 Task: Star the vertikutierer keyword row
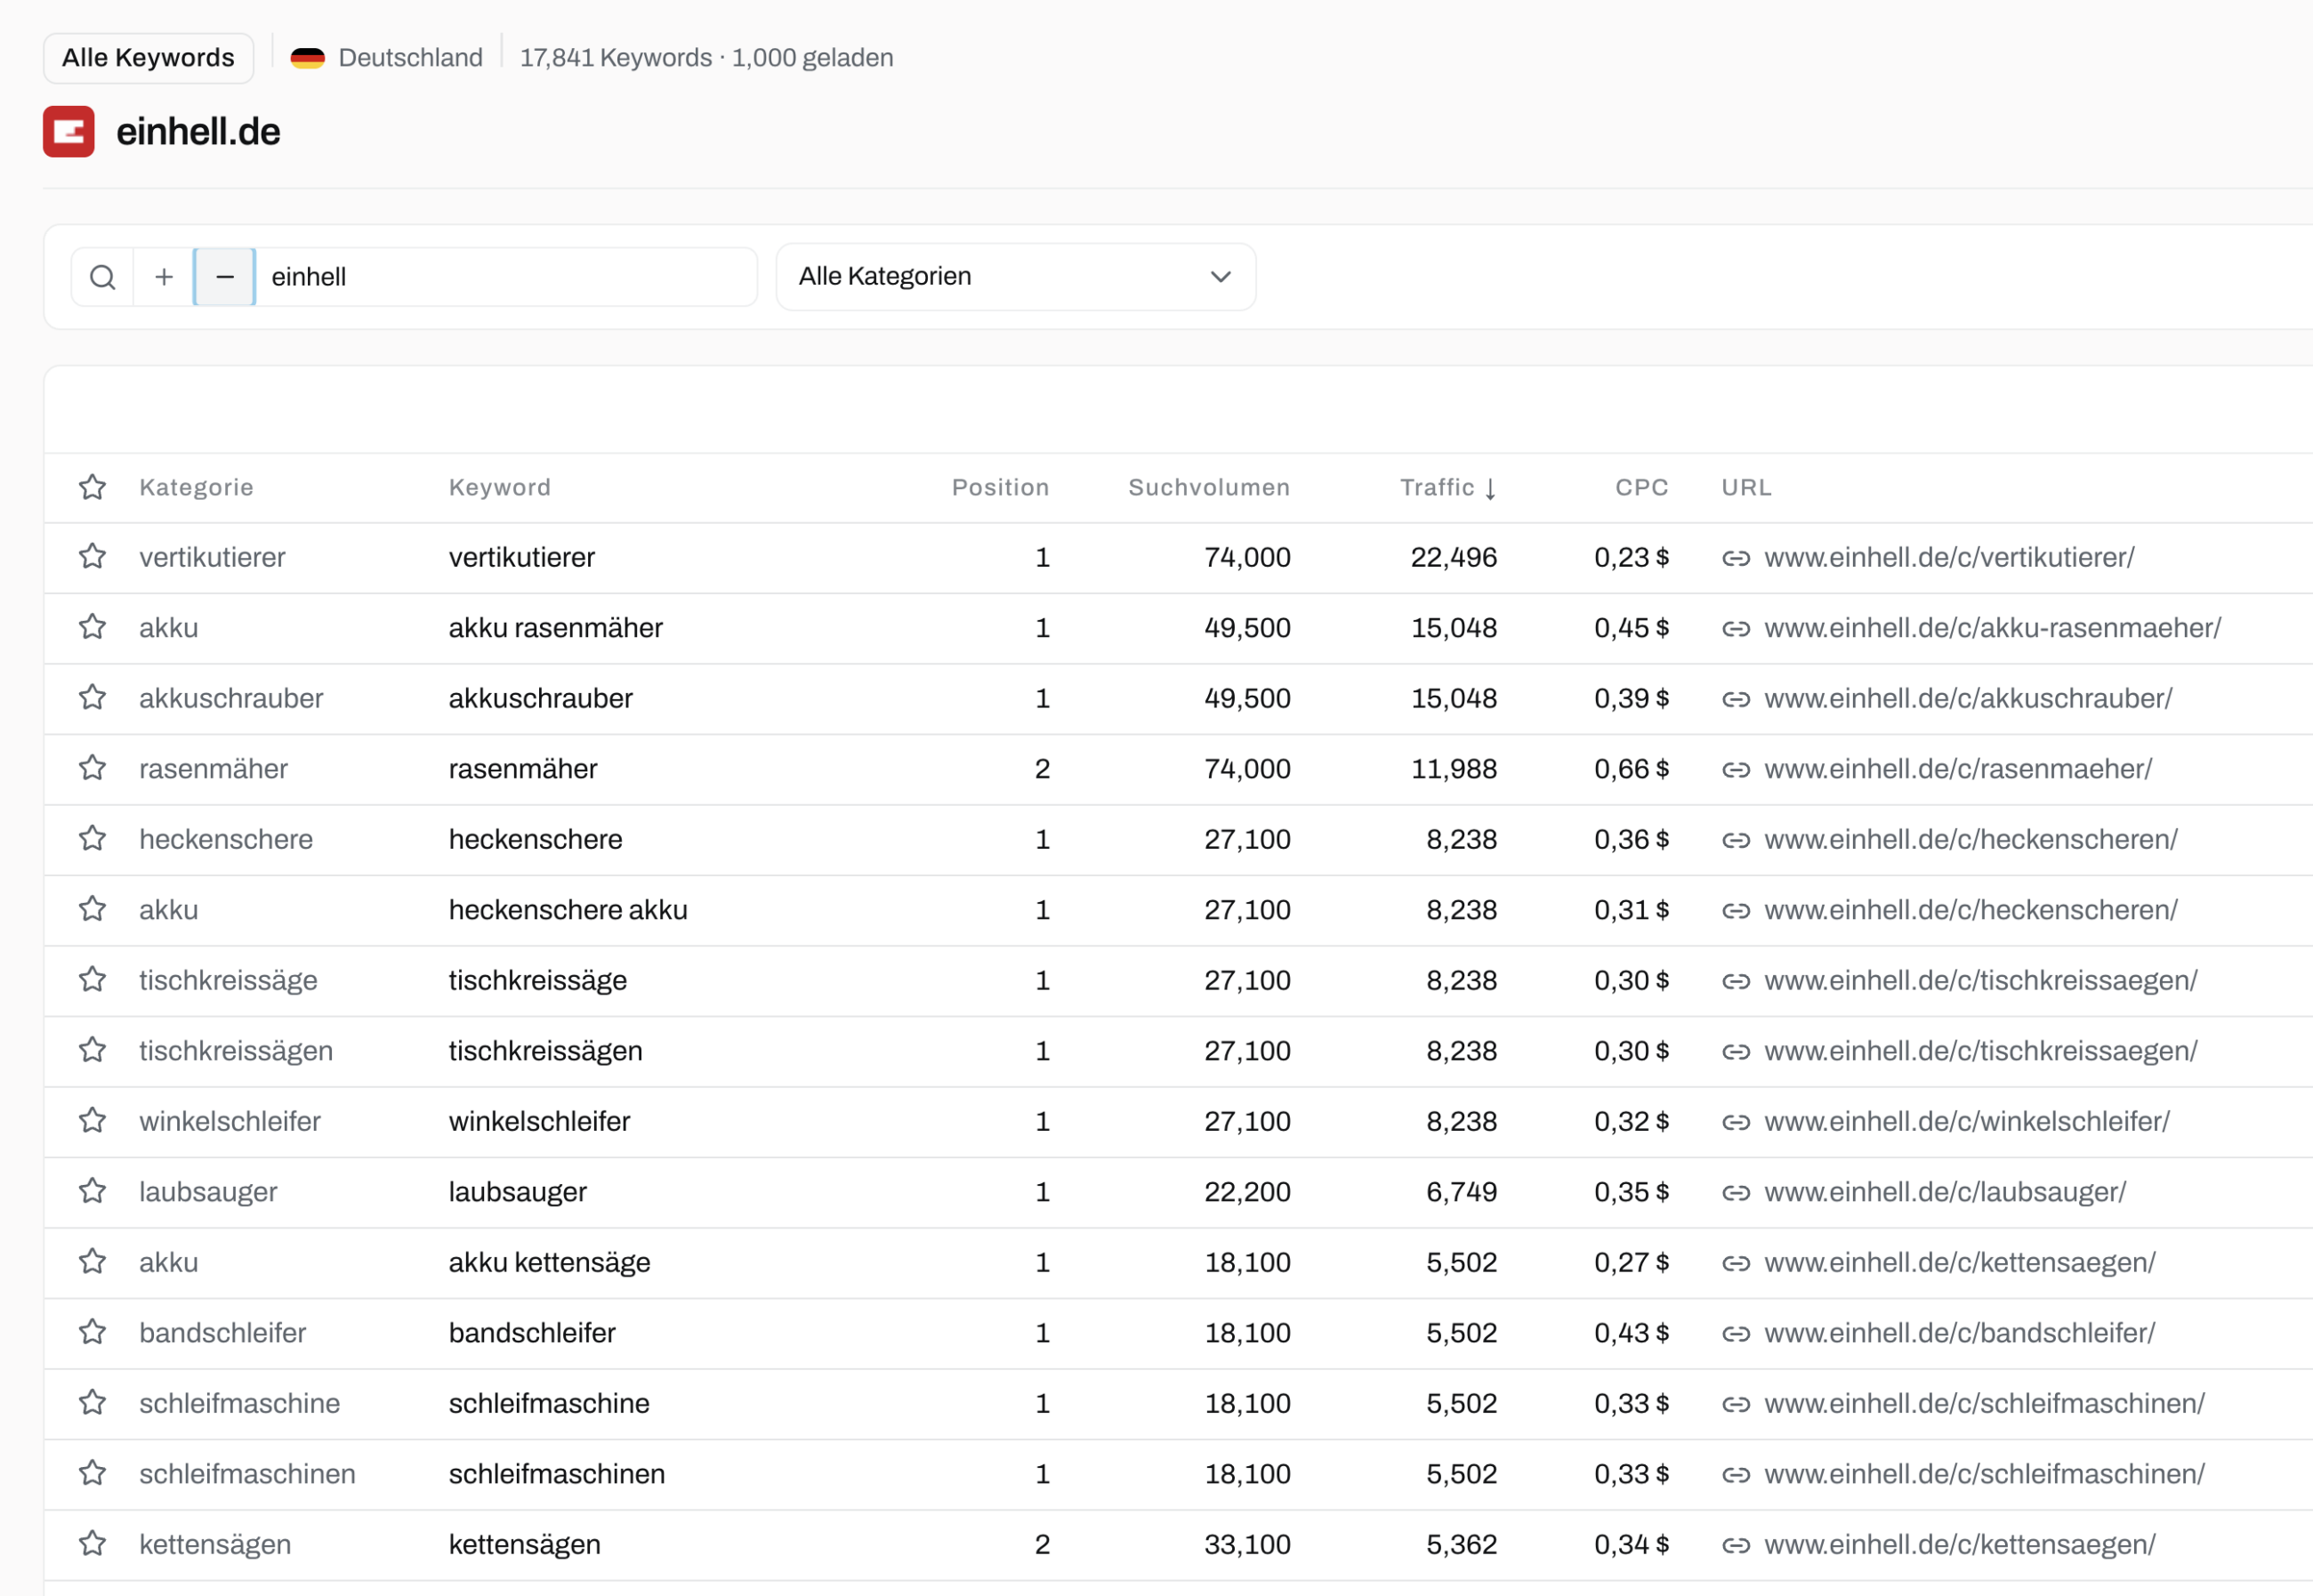93,556
